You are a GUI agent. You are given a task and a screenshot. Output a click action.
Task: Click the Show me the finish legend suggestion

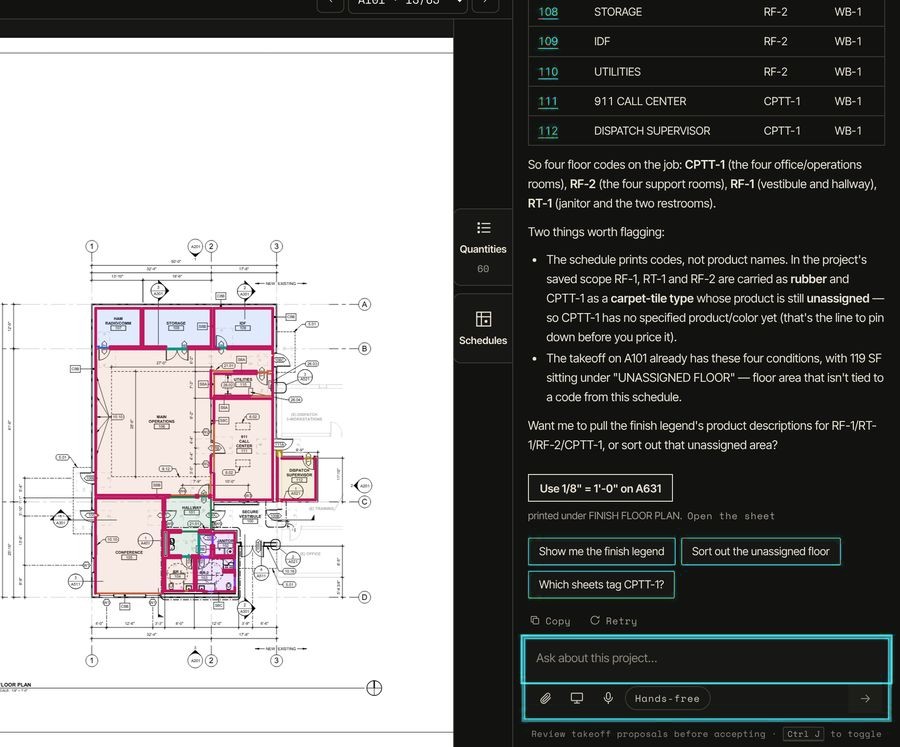[601, 551]
